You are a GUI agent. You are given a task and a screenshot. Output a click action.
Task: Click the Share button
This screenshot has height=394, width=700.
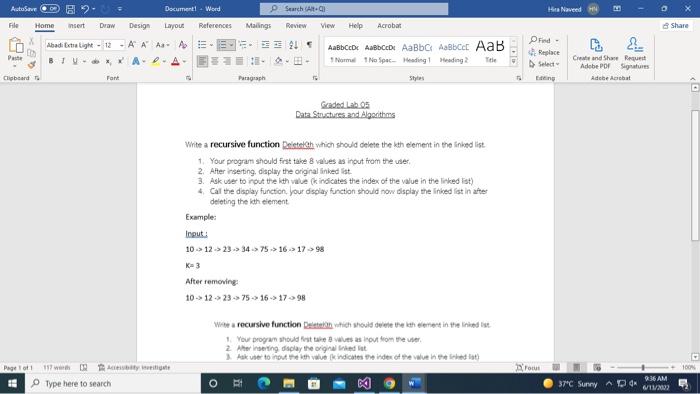tap(676, 25)
